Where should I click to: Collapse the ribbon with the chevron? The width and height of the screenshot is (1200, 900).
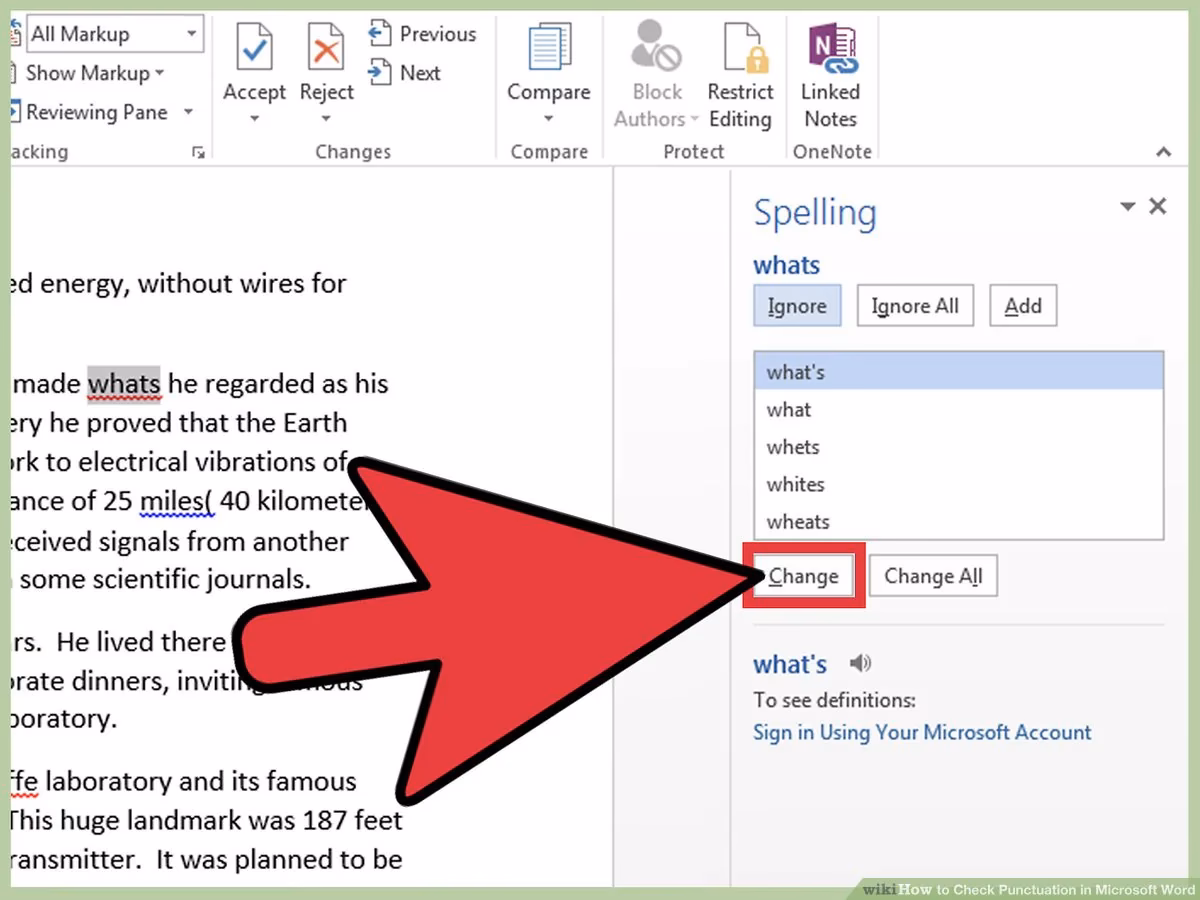(x=1163, y=152)
